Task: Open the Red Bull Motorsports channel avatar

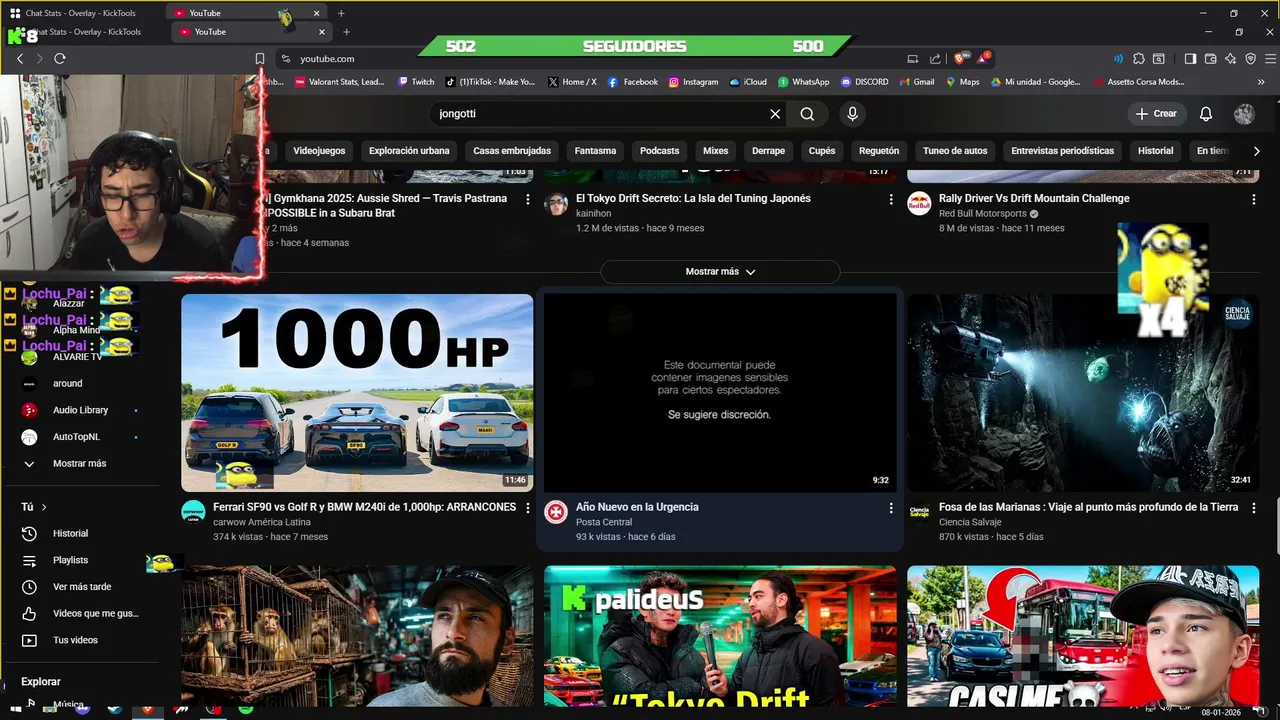Action: pos(919,204)
